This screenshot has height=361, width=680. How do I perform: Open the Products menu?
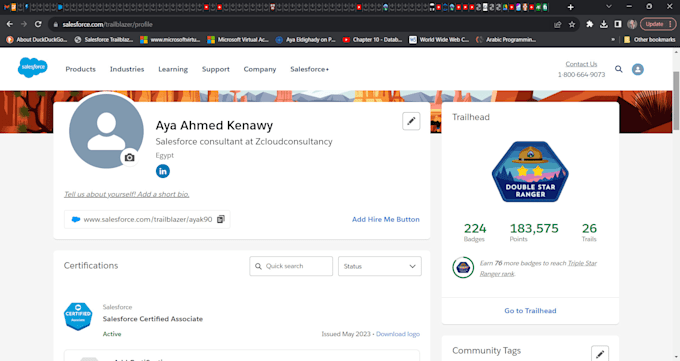(x=81, y=69)
